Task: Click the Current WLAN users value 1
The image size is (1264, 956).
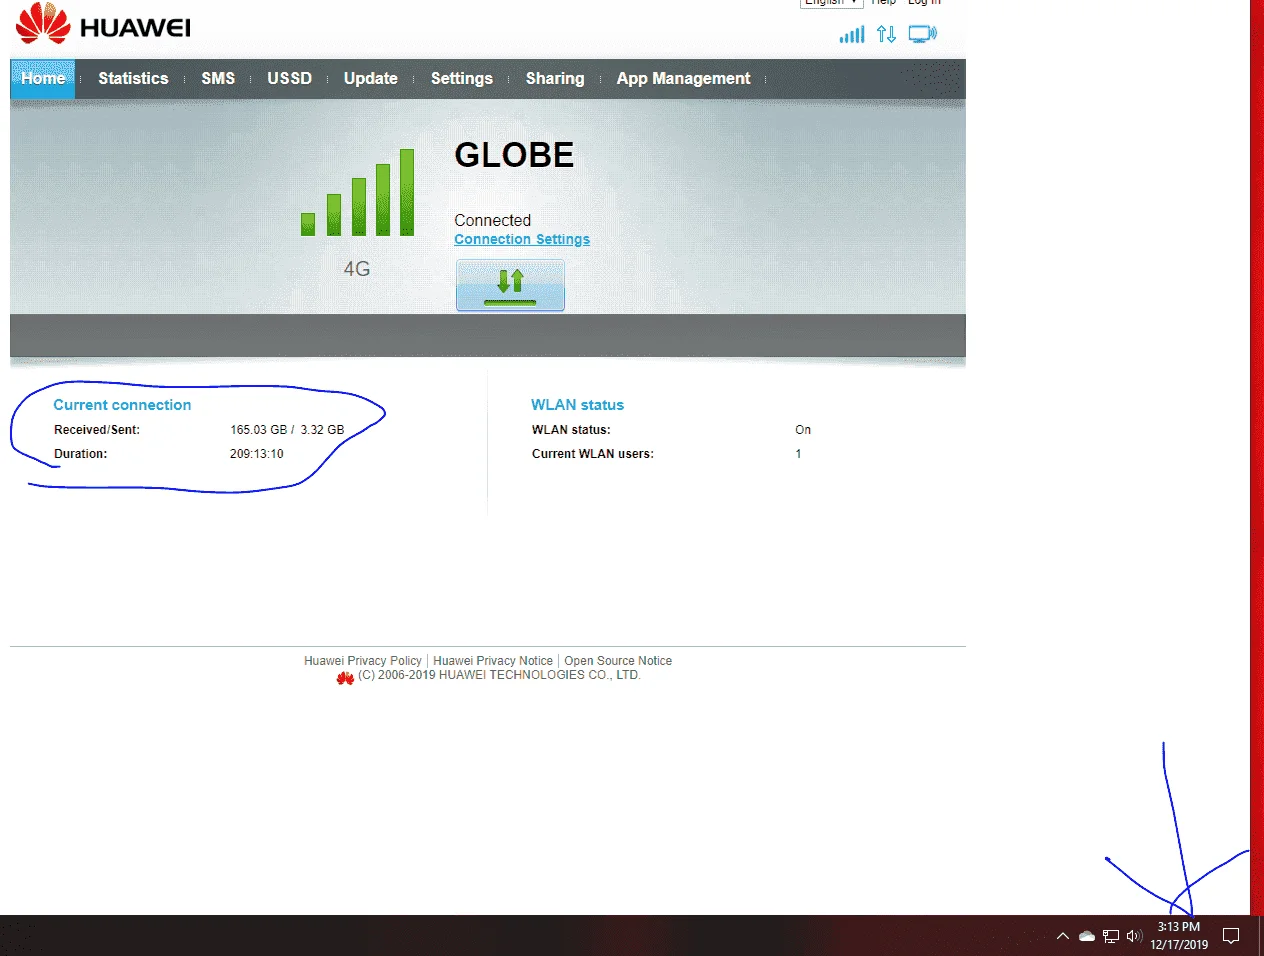Action: tap(798, 454)
